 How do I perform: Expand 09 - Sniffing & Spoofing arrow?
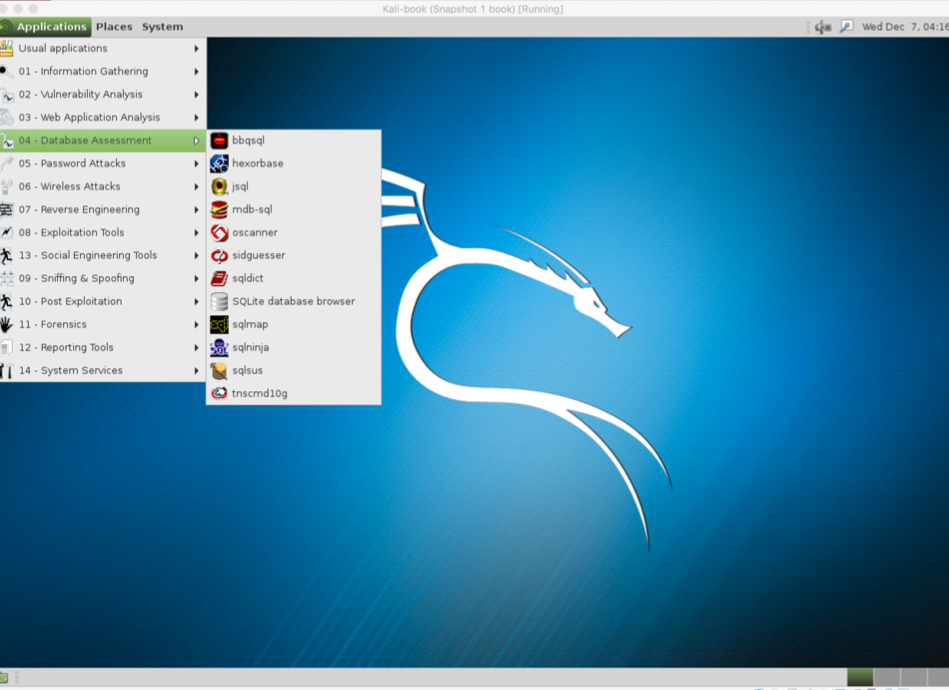pyautogui.click(x=196, y=278)
